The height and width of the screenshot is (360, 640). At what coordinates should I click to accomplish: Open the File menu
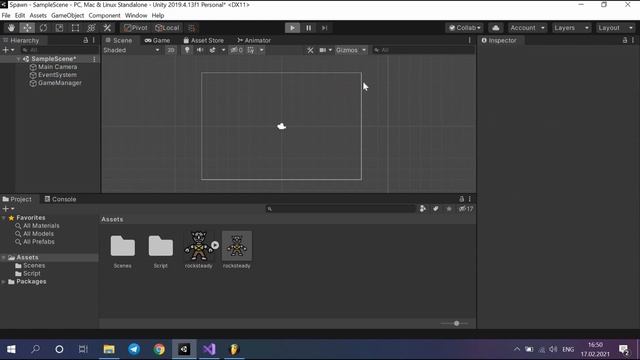click(x=6, y=16)
